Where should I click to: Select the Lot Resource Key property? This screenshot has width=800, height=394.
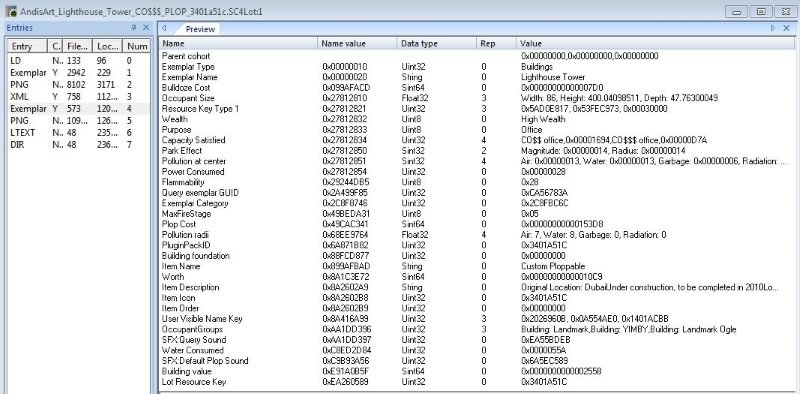click(x=477, y=382)
